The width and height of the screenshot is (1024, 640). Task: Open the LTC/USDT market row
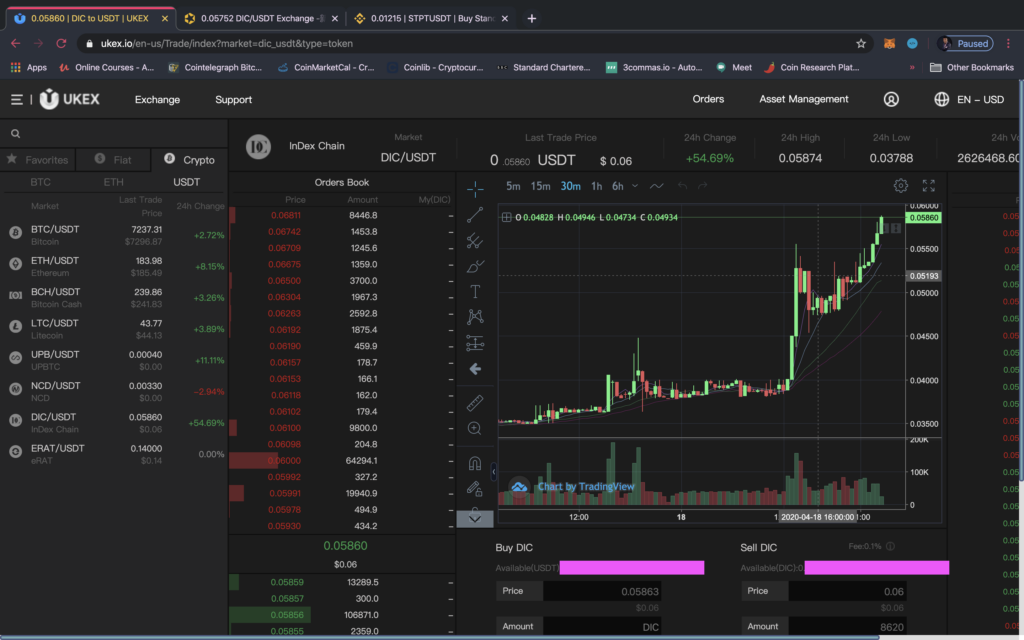click(x=114, y=328)
